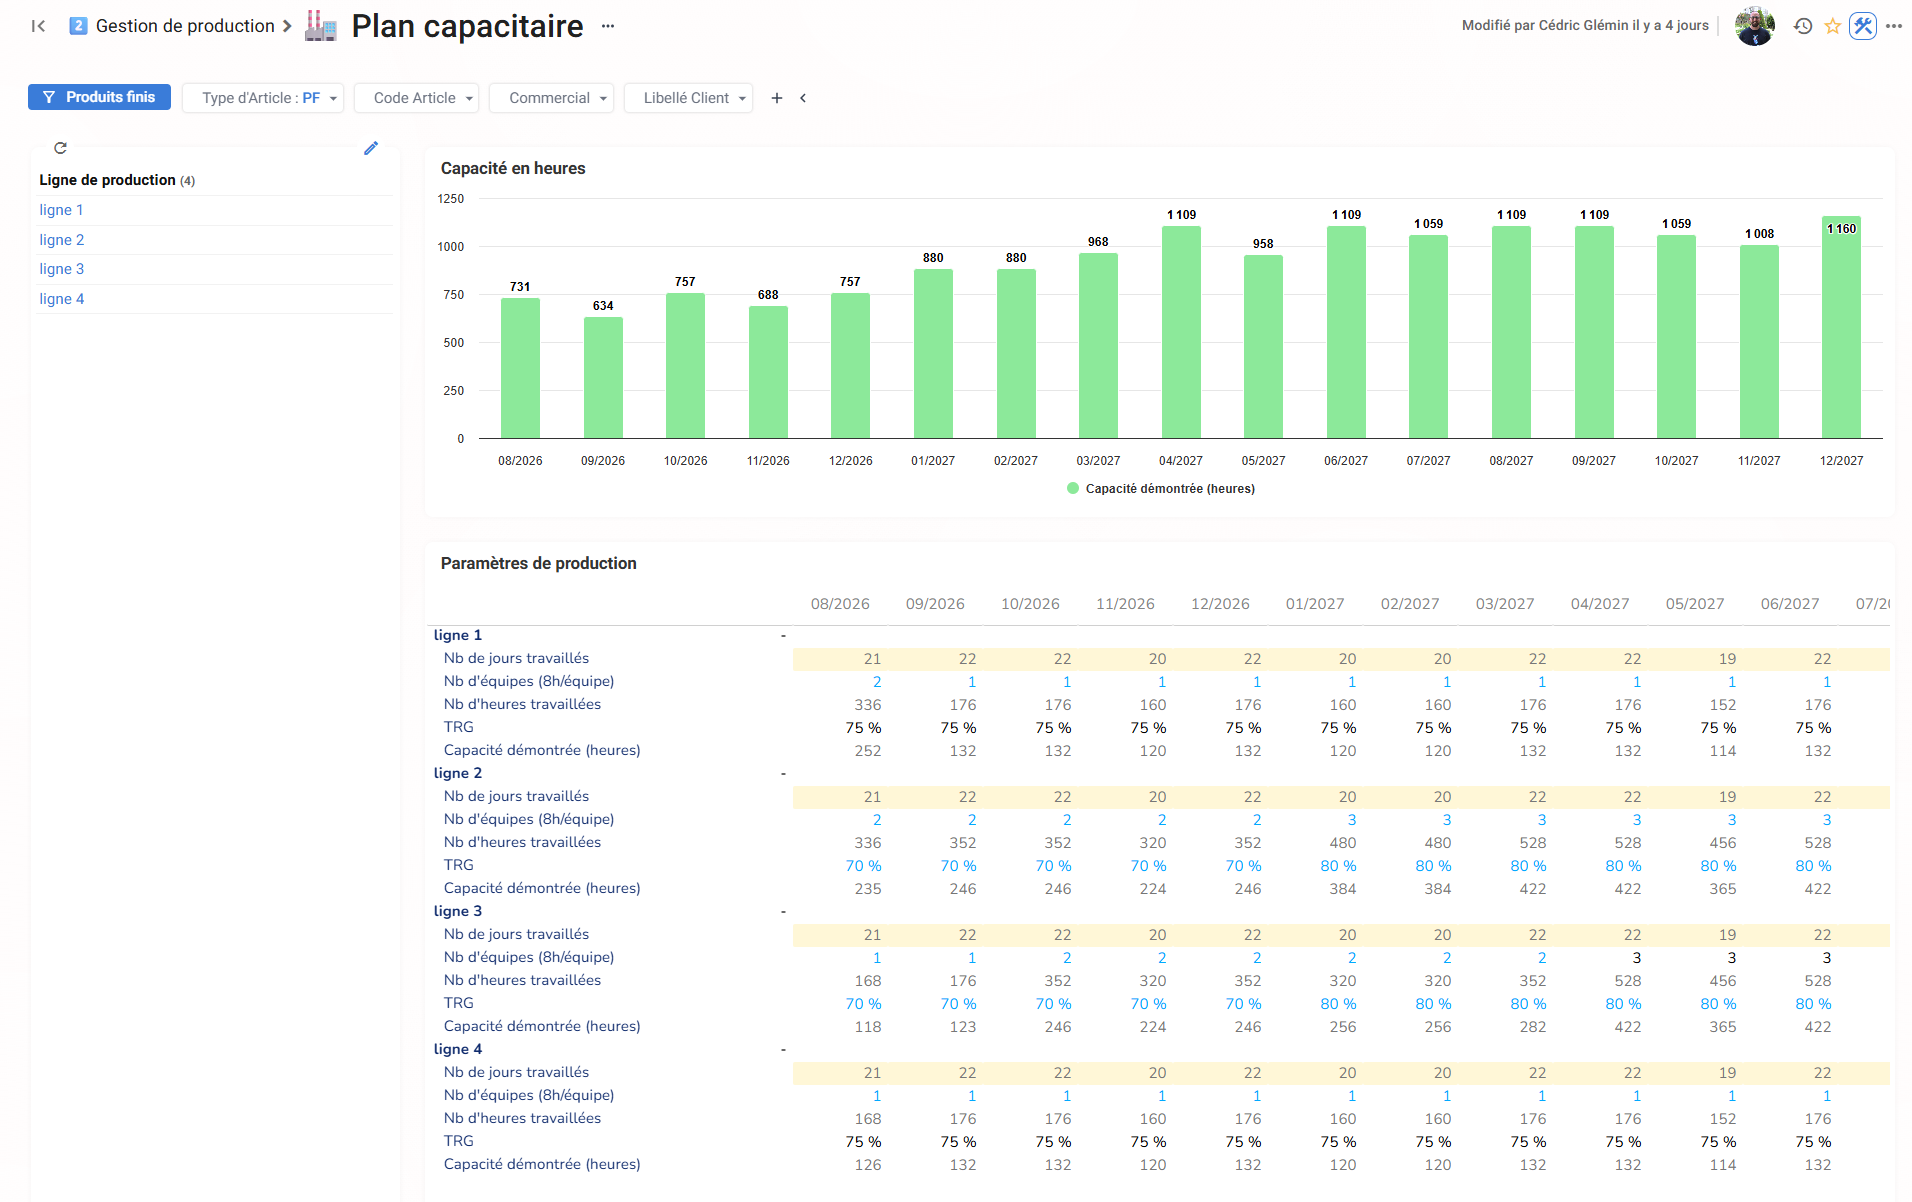1912x1202 pixels.
Task: Open the version history clock icon
Action: 1803,26
